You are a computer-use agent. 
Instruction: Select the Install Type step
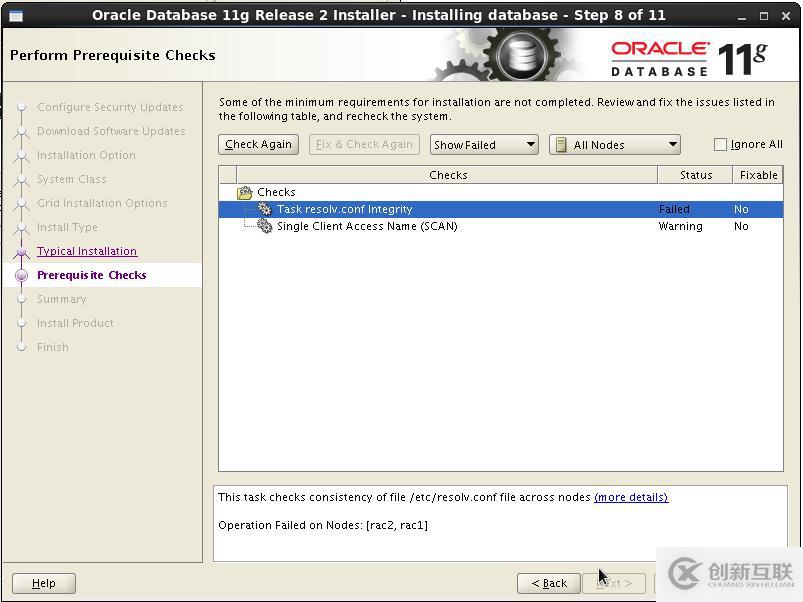(67, 227)
